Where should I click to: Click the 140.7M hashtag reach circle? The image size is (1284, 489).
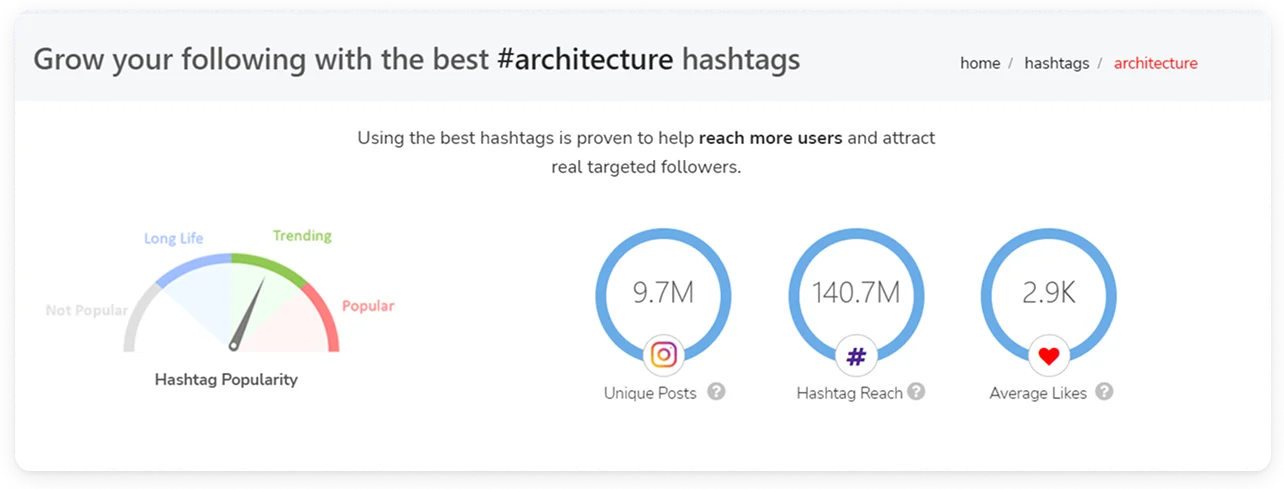click(x=856, y=293)
